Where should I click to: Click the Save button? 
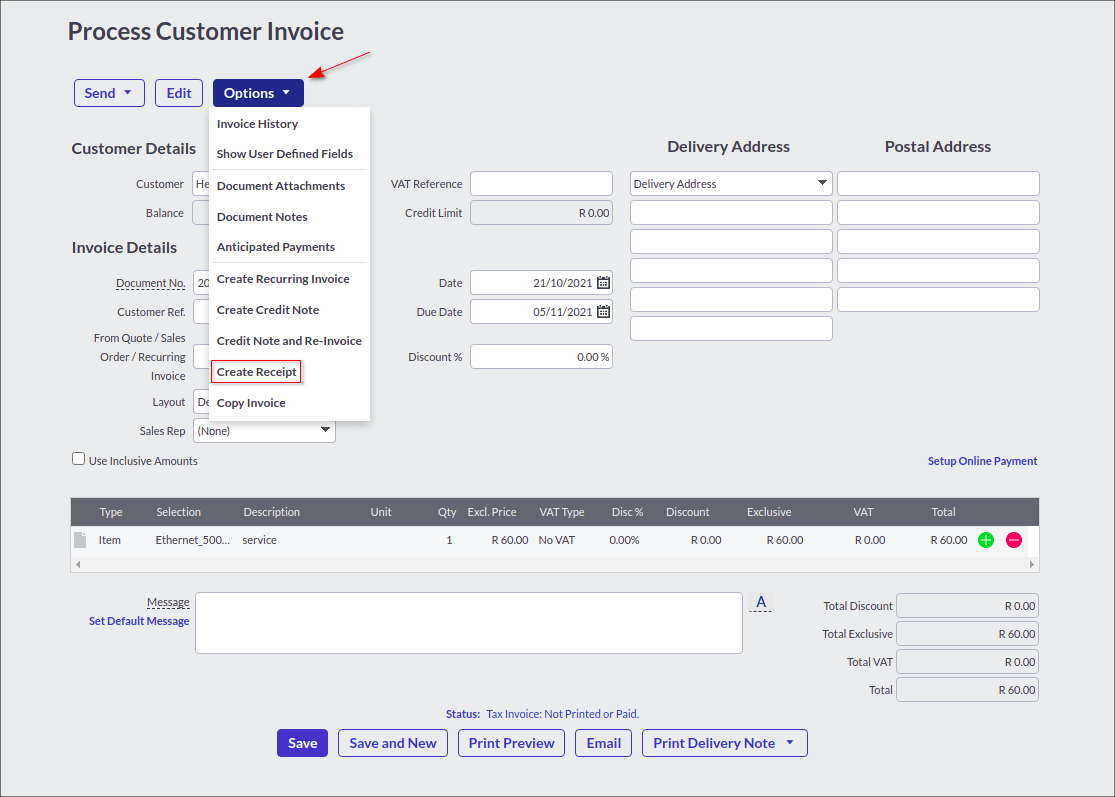coord(302,743)
